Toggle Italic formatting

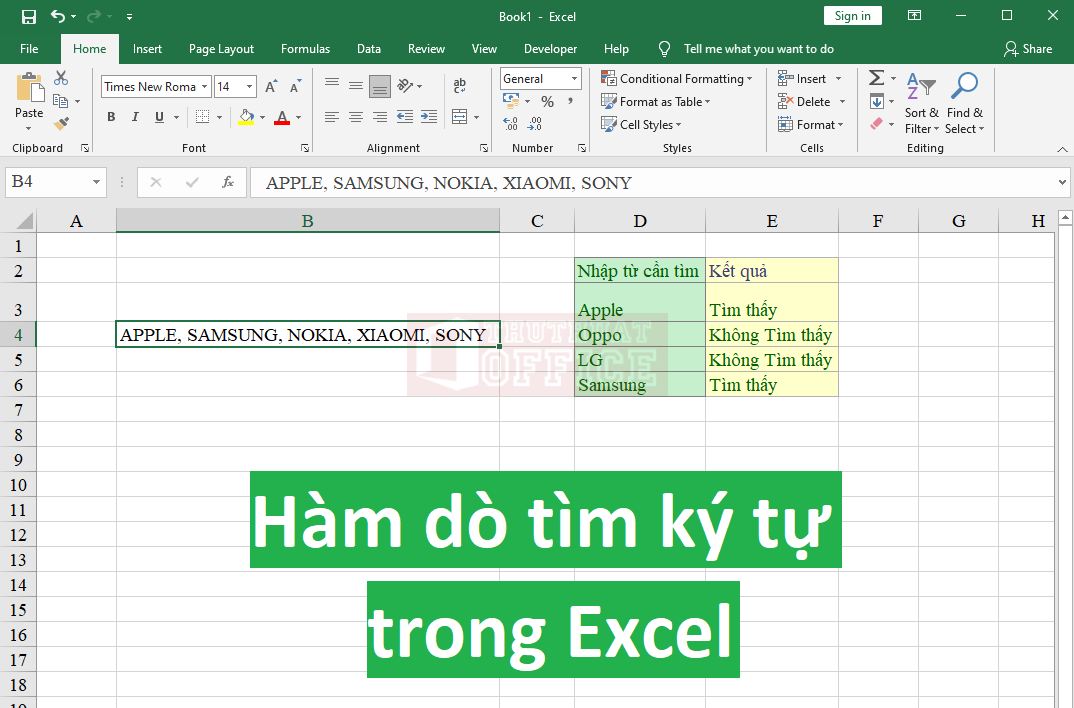135,118
